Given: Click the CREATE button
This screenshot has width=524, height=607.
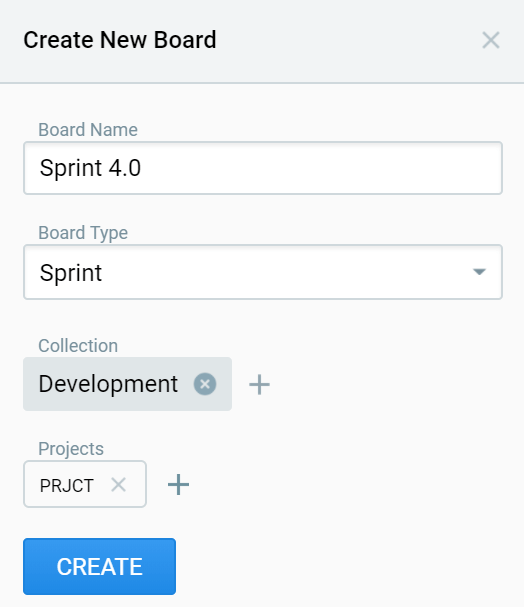Looking at the screenshot, I should [x=99, y=566].
